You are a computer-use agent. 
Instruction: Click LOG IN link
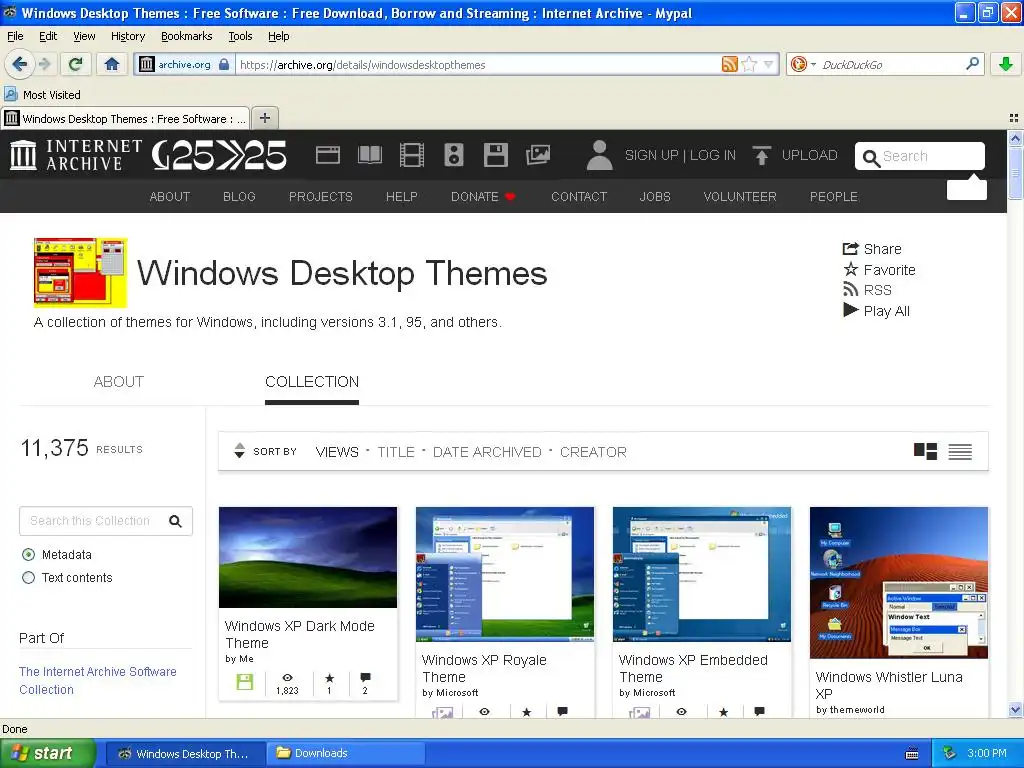tap(712, 155)
